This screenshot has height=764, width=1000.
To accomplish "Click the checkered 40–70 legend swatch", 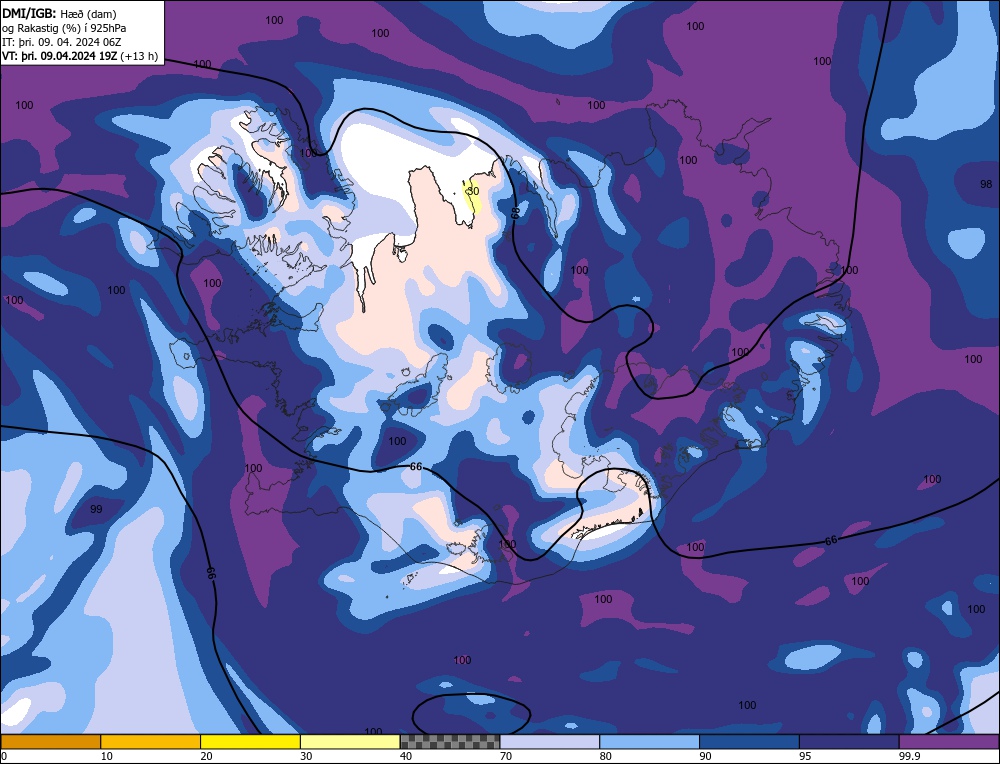I will [x=450, y=741].
